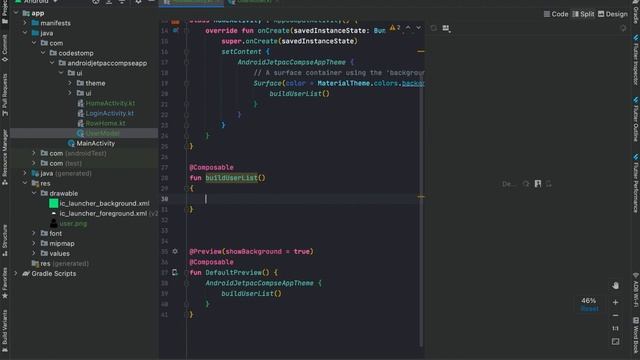This screenshot has height=360, width=640.
Task: Toggle the pan hand tool in preview
Action: click(616, 285)
